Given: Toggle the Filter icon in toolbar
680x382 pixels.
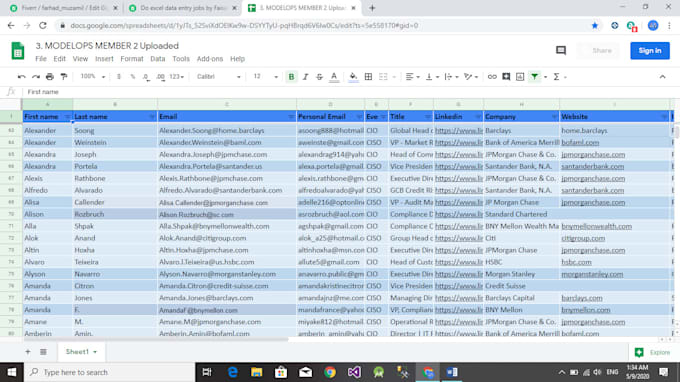Looking at the screenshot, I should click(x=534, y=77).
